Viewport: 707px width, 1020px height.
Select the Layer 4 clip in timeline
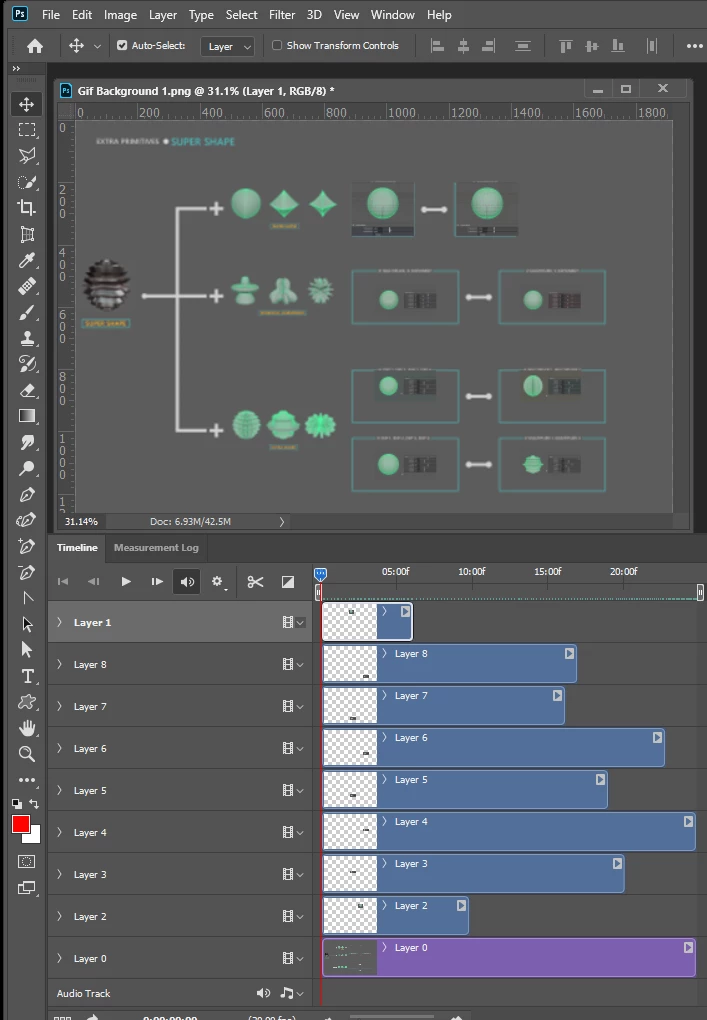(x=509, y=832)
